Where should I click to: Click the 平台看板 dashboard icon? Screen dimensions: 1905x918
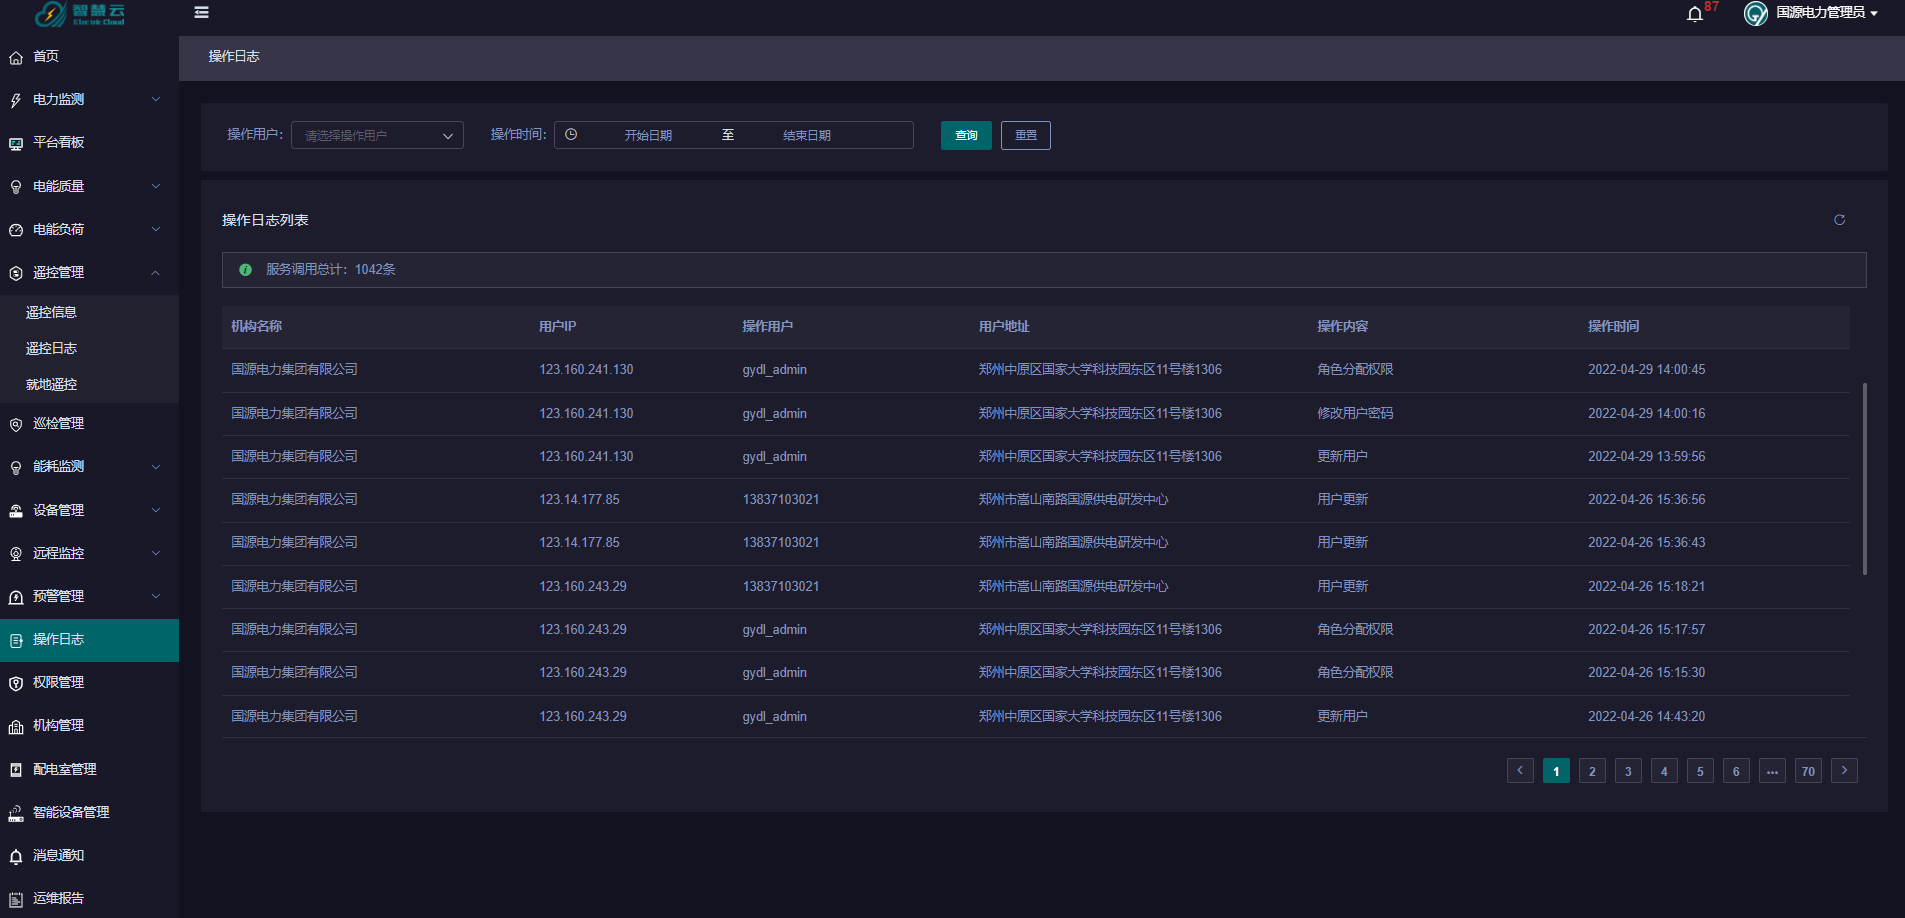coord(16,144)
